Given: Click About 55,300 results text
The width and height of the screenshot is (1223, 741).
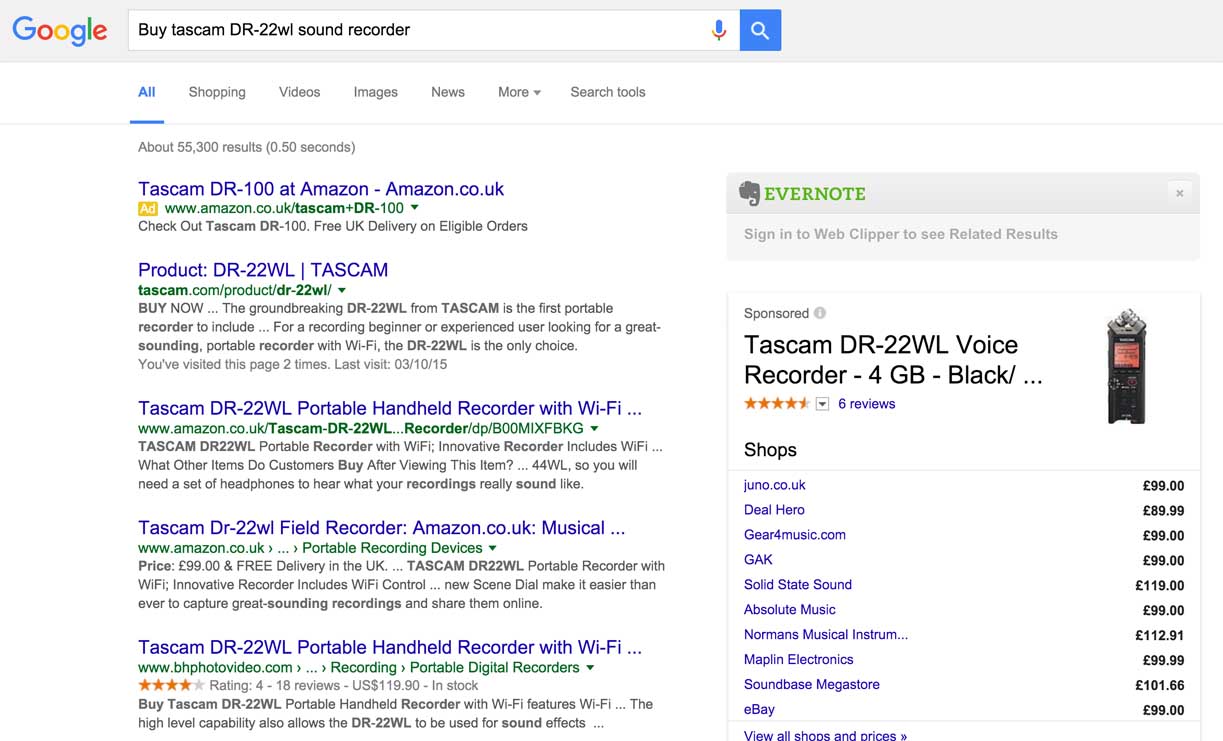Looking at the screenshot, I should coord(246,147).
